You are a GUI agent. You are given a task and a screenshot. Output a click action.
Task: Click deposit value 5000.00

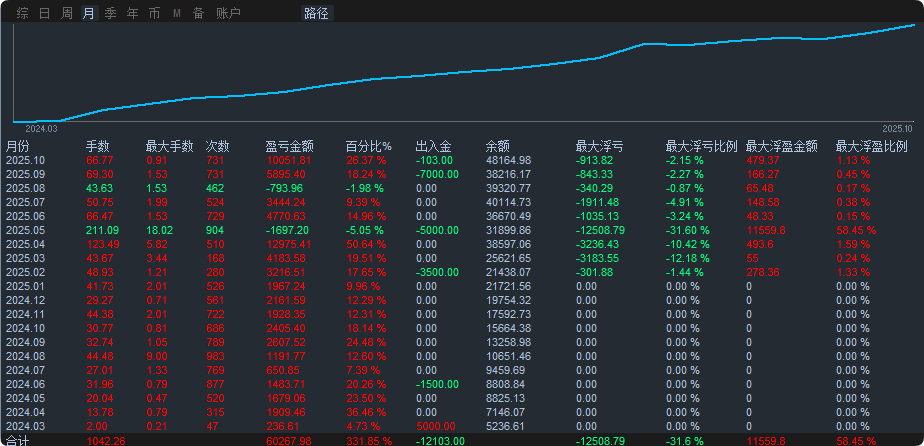(435, 426)
